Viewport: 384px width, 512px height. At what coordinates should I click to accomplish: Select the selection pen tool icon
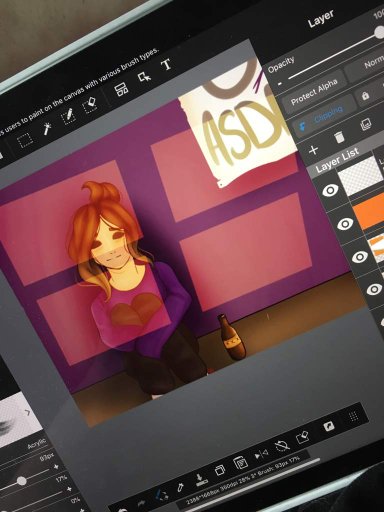coord(67,116)
